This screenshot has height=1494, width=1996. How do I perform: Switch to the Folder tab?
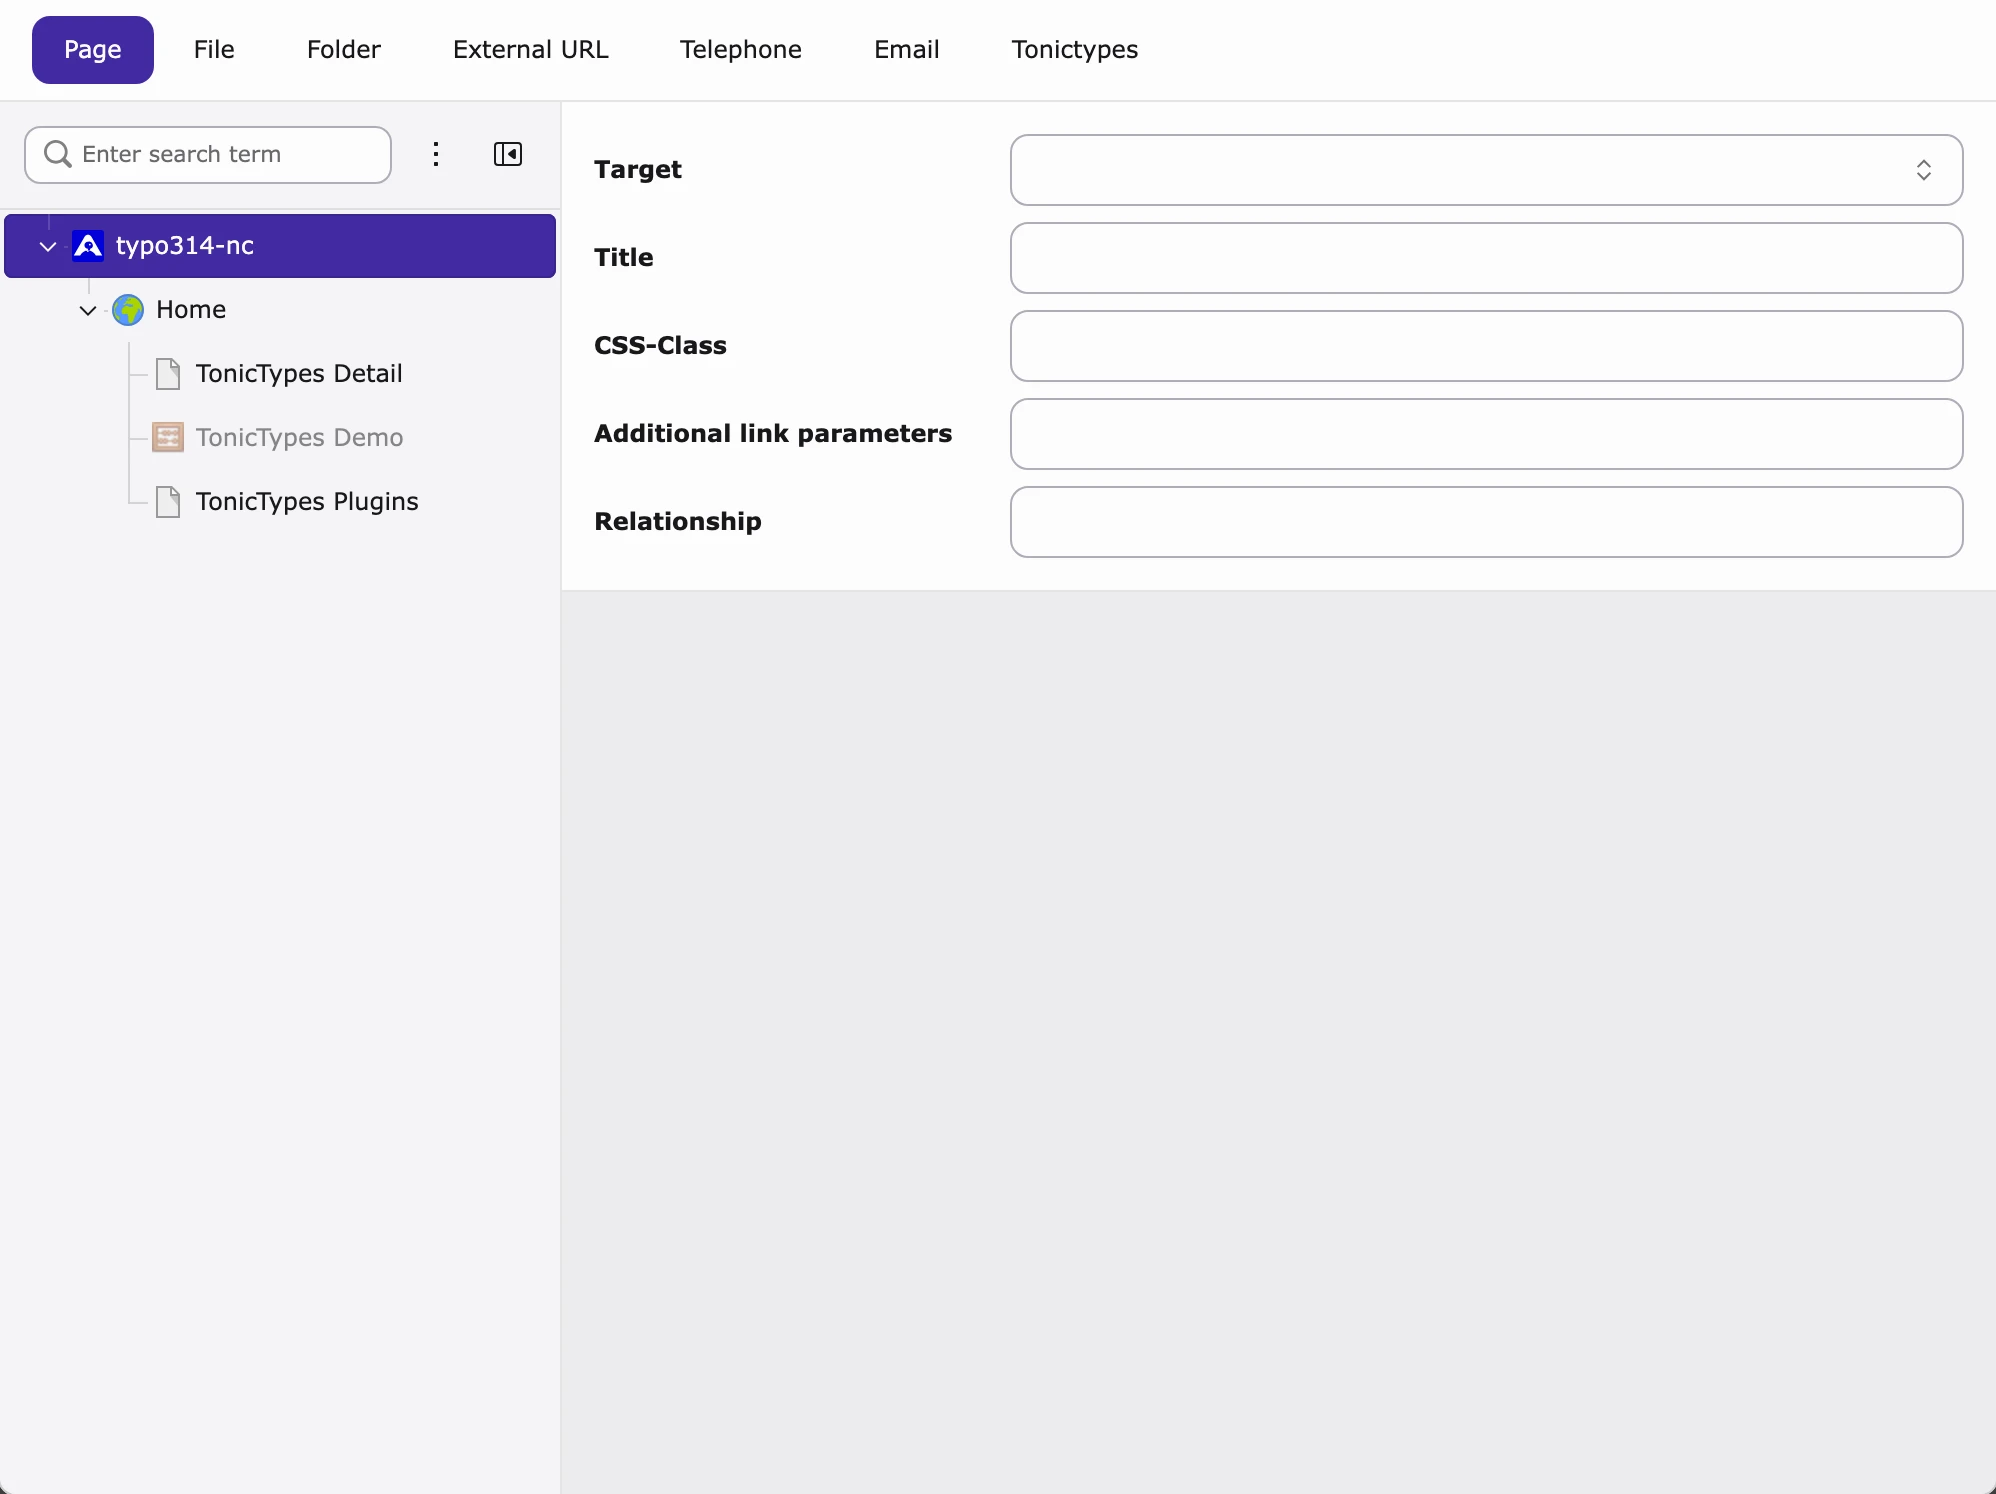pyautogui.click(x=344, y=50)
